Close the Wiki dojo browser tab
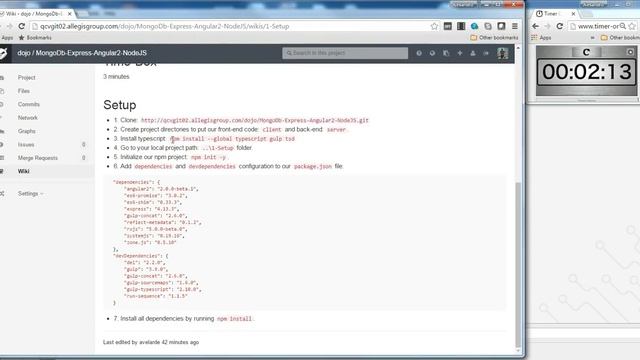 [70, 13]
